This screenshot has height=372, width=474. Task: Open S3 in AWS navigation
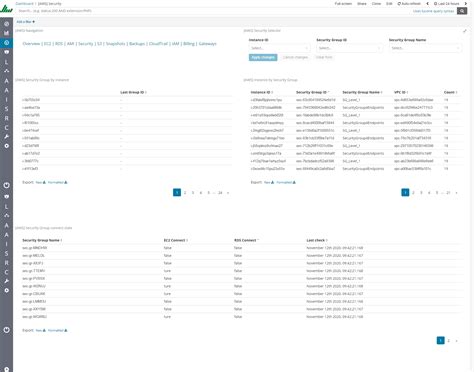click(99, 44)
